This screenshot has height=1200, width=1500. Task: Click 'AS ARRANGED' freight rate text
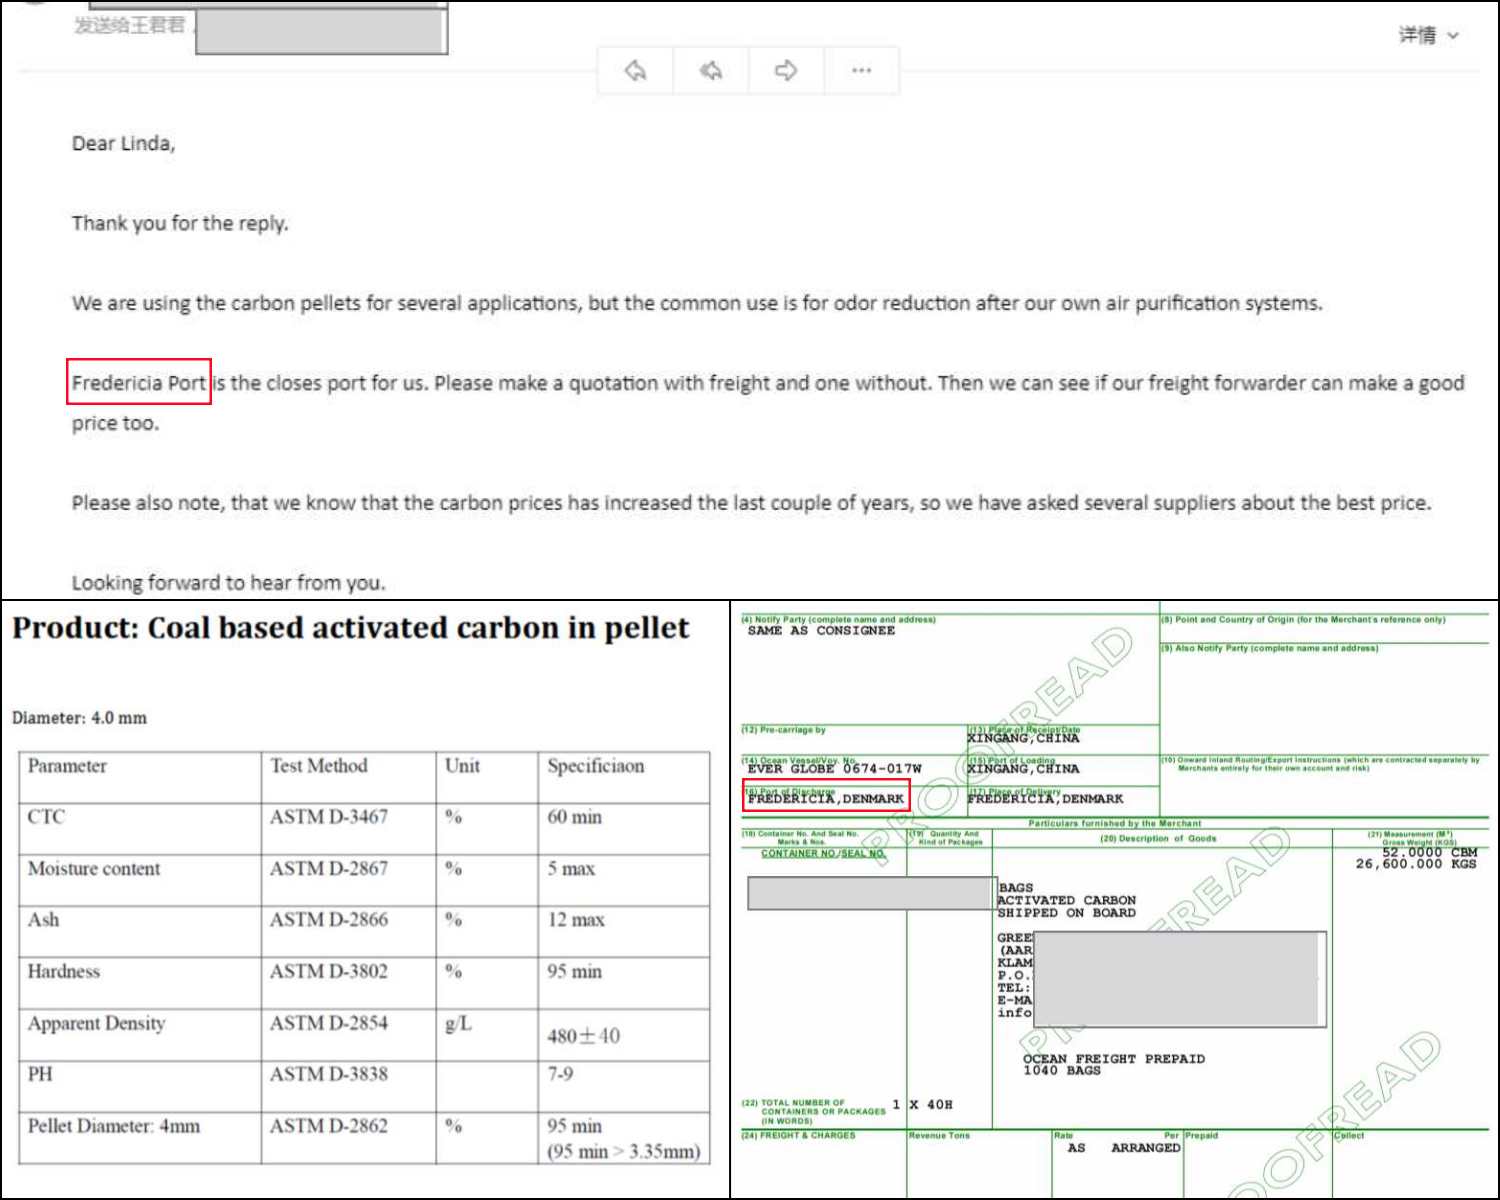click(1124, 1148)
